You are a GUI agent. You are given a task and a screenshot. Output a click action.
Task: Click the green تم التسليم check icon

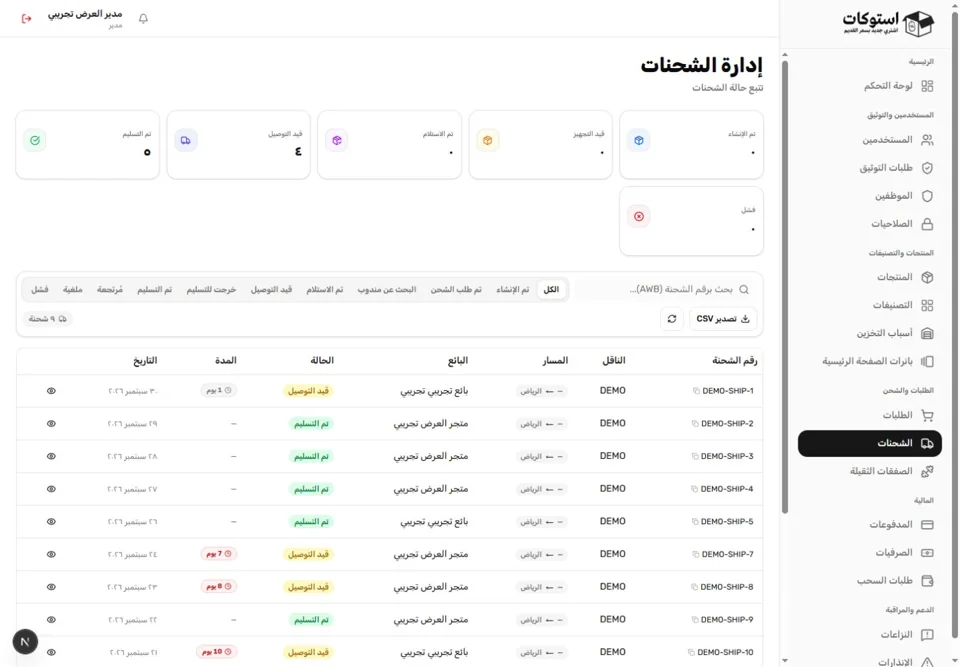(x=35, y=140)
